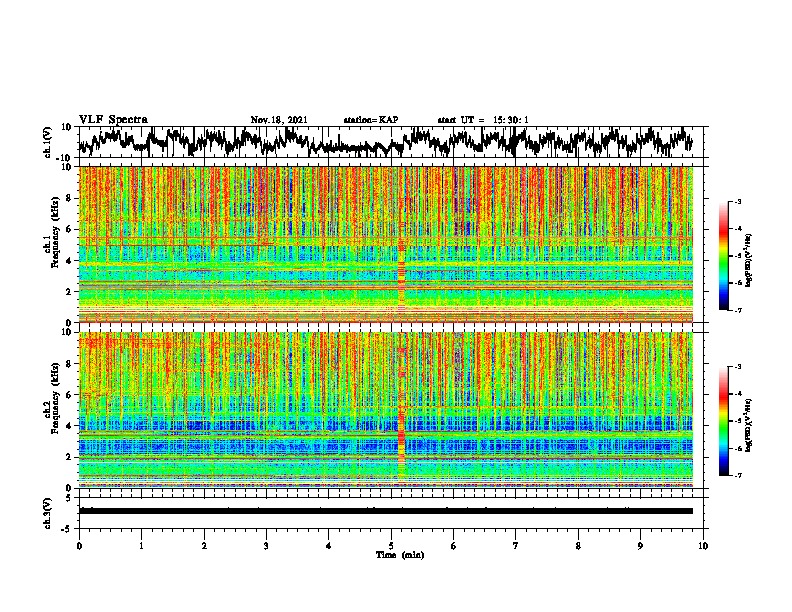This screenshot has height=612, width=792.
Task: Click the "-7" label on ch.1 color bar
Action: [738, 310]
